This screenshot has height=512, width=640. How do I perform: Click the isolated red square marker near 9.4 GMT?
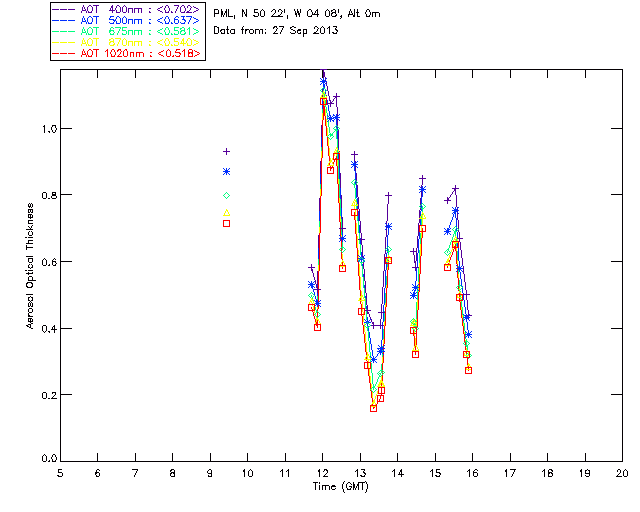(x=226, y=223)
